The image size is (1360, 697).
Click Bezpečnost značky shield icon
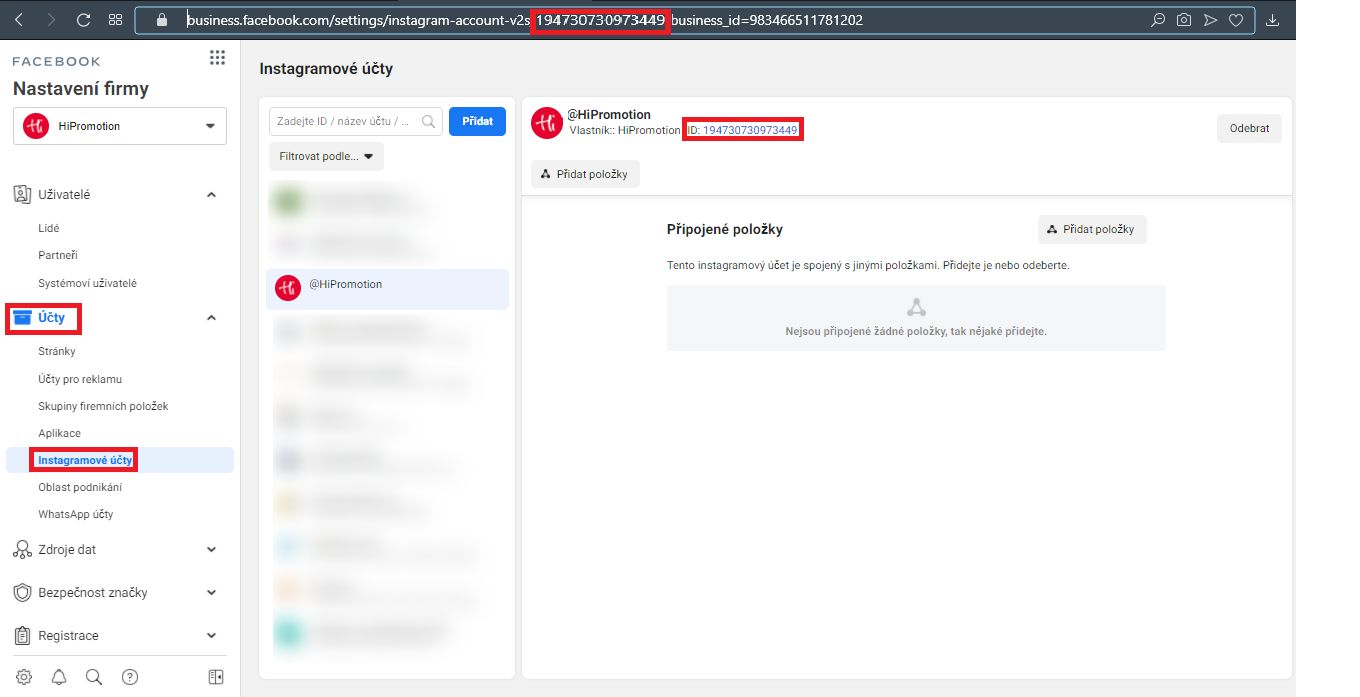[22, 592]
